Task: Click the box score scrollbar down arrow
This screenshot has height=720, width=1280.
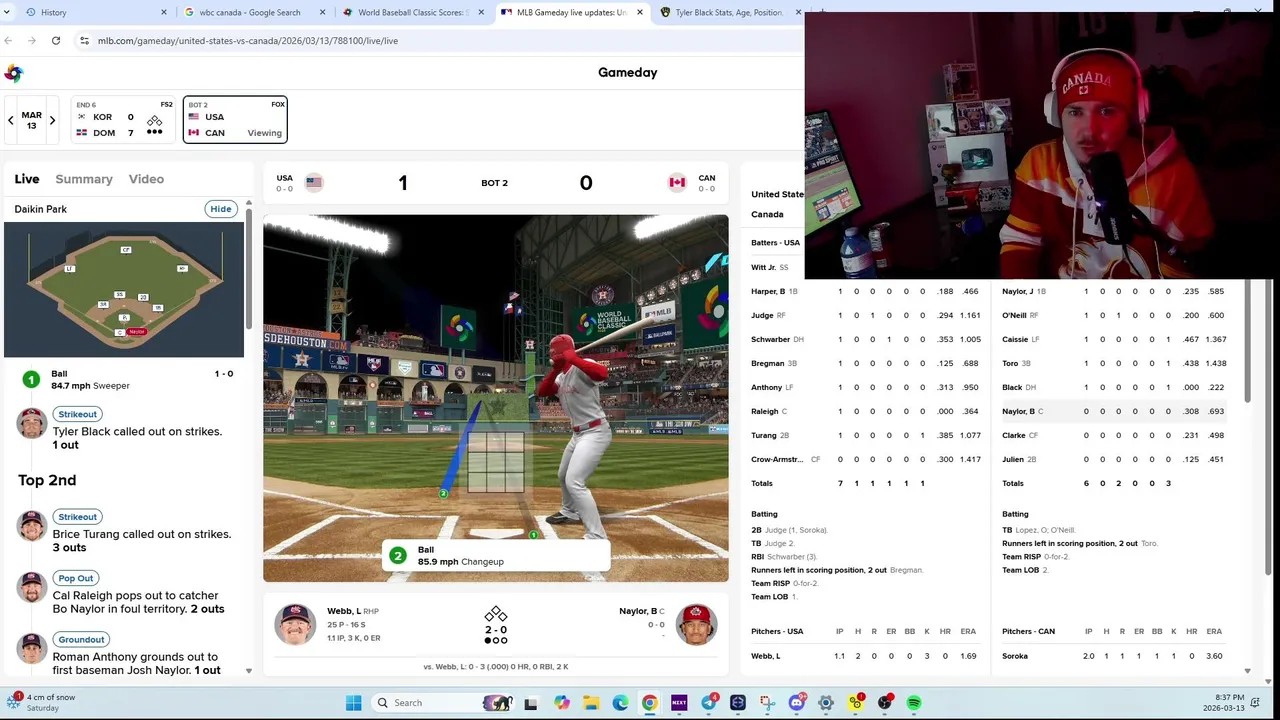Action: tap(1248, 671)
